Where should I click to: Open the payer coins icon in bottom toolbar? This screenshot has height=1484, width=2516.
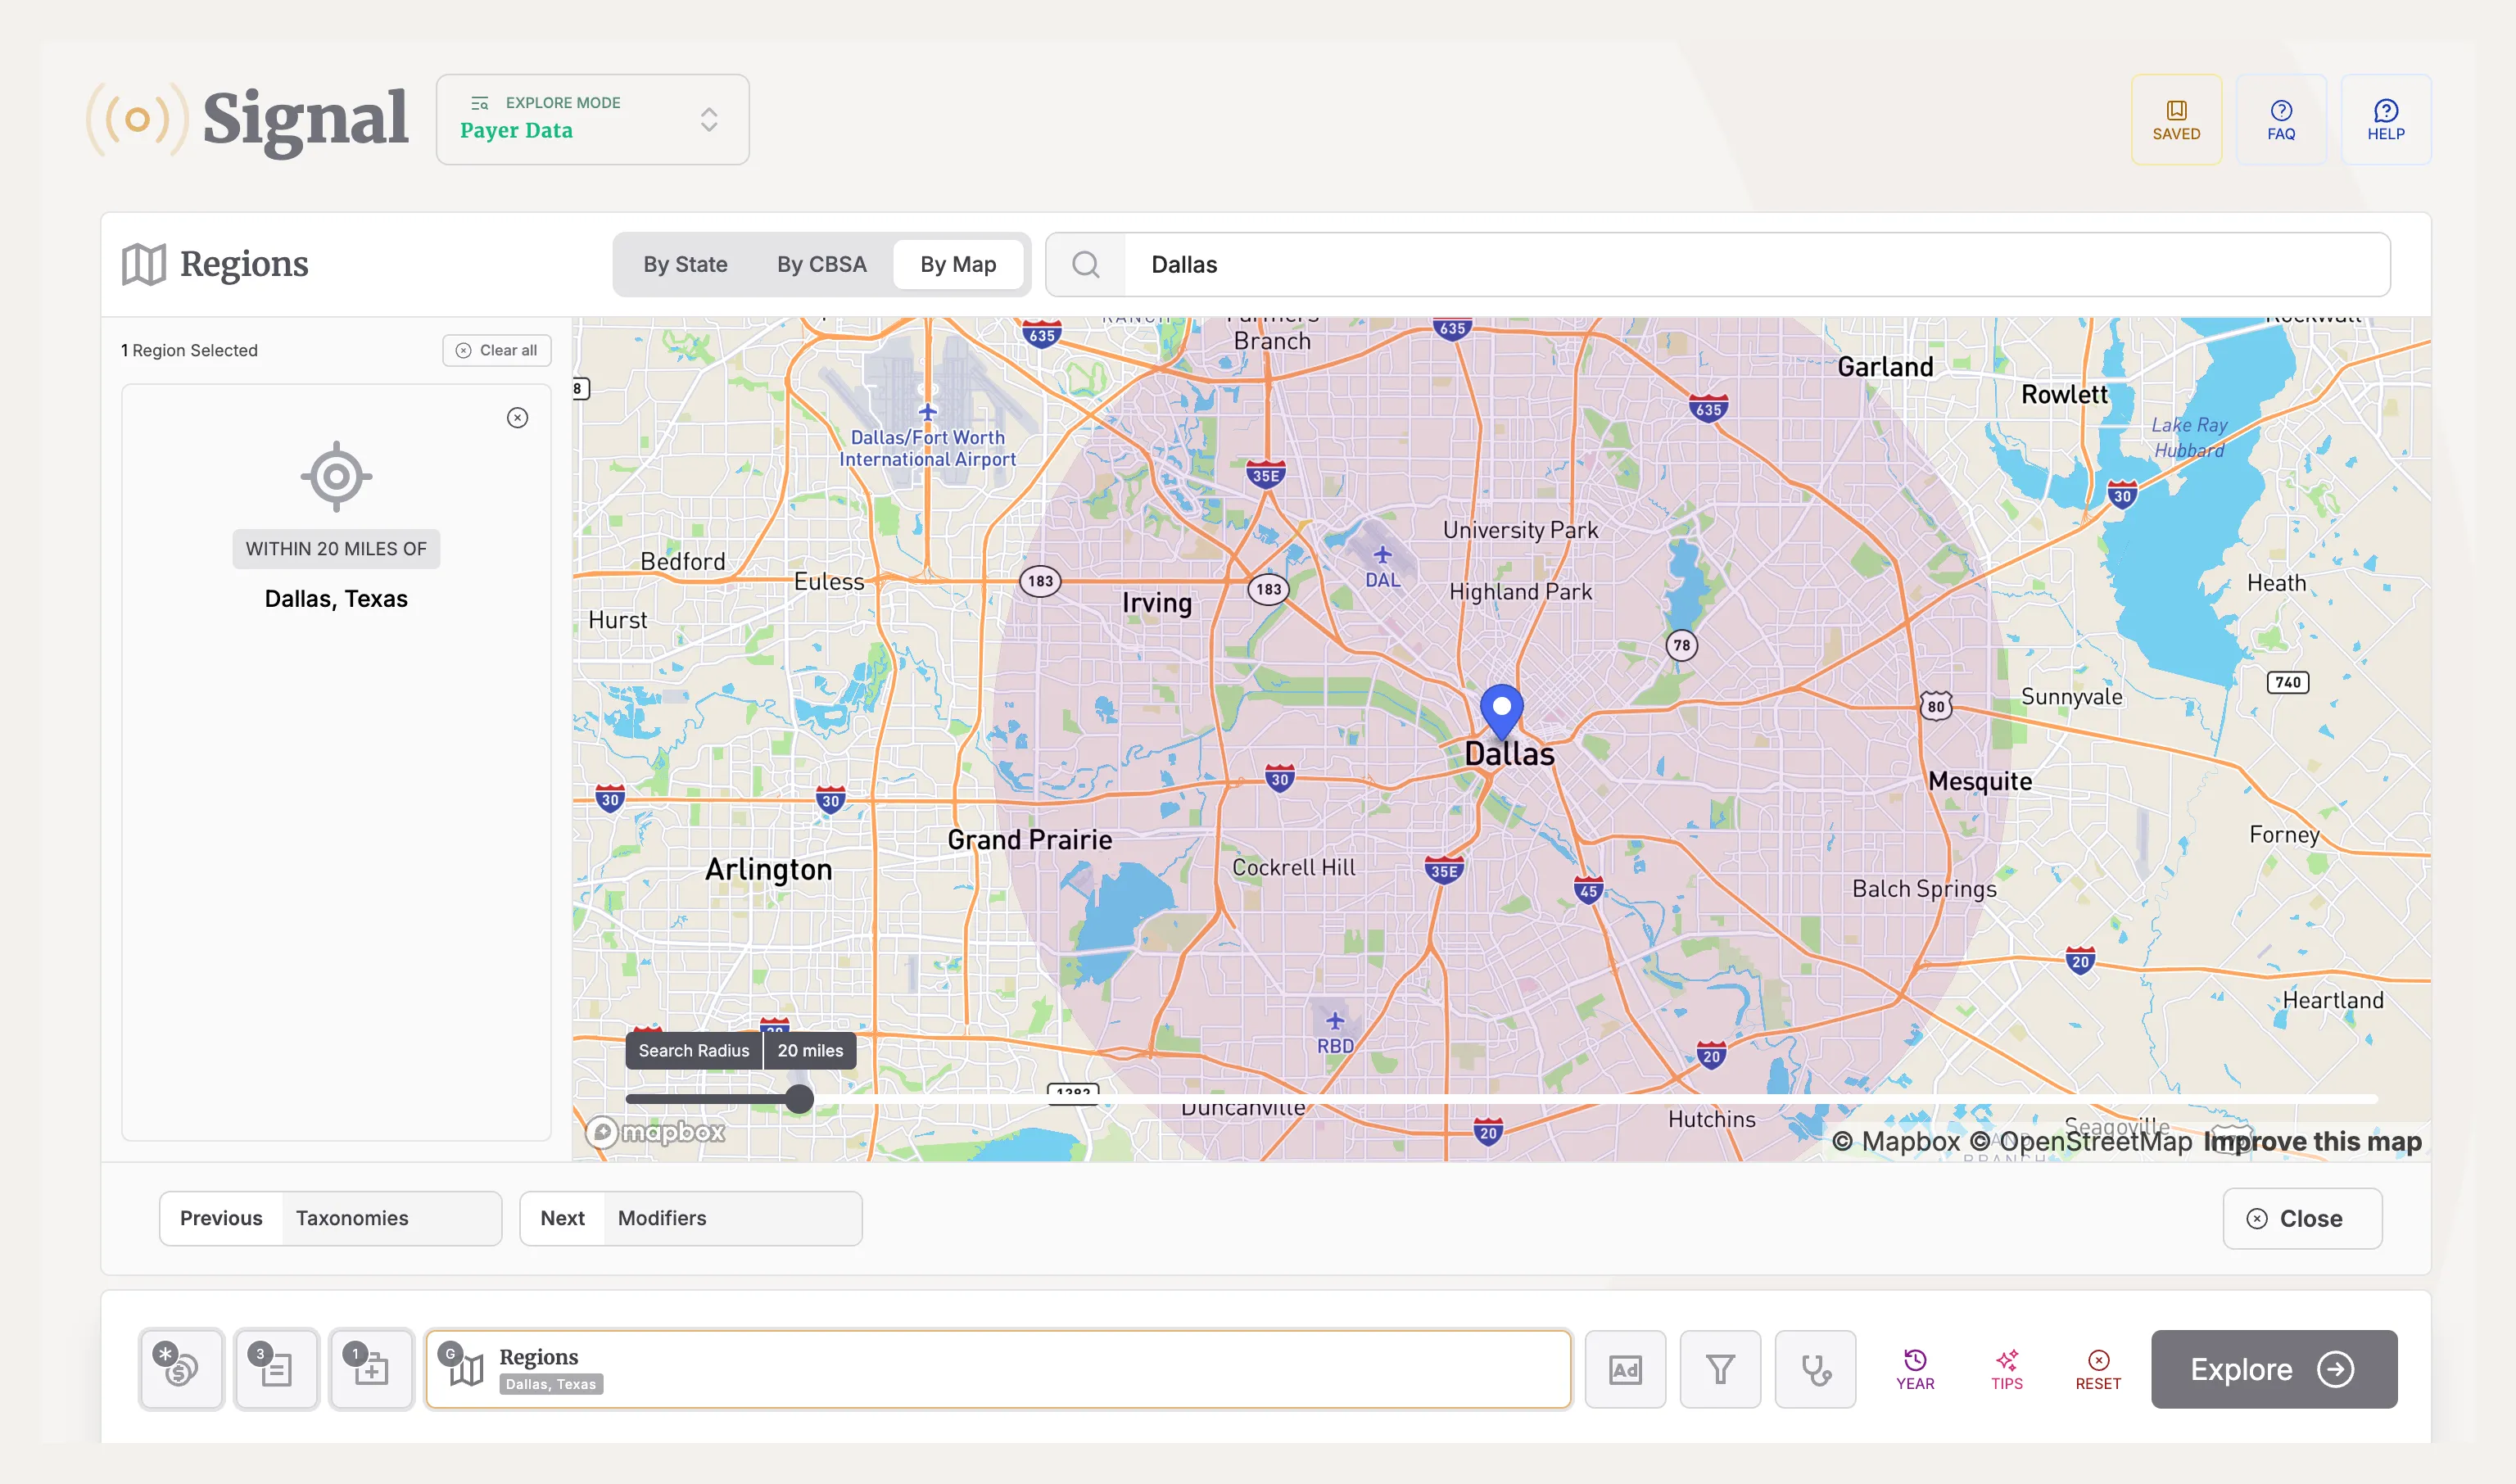(180, 1369)
